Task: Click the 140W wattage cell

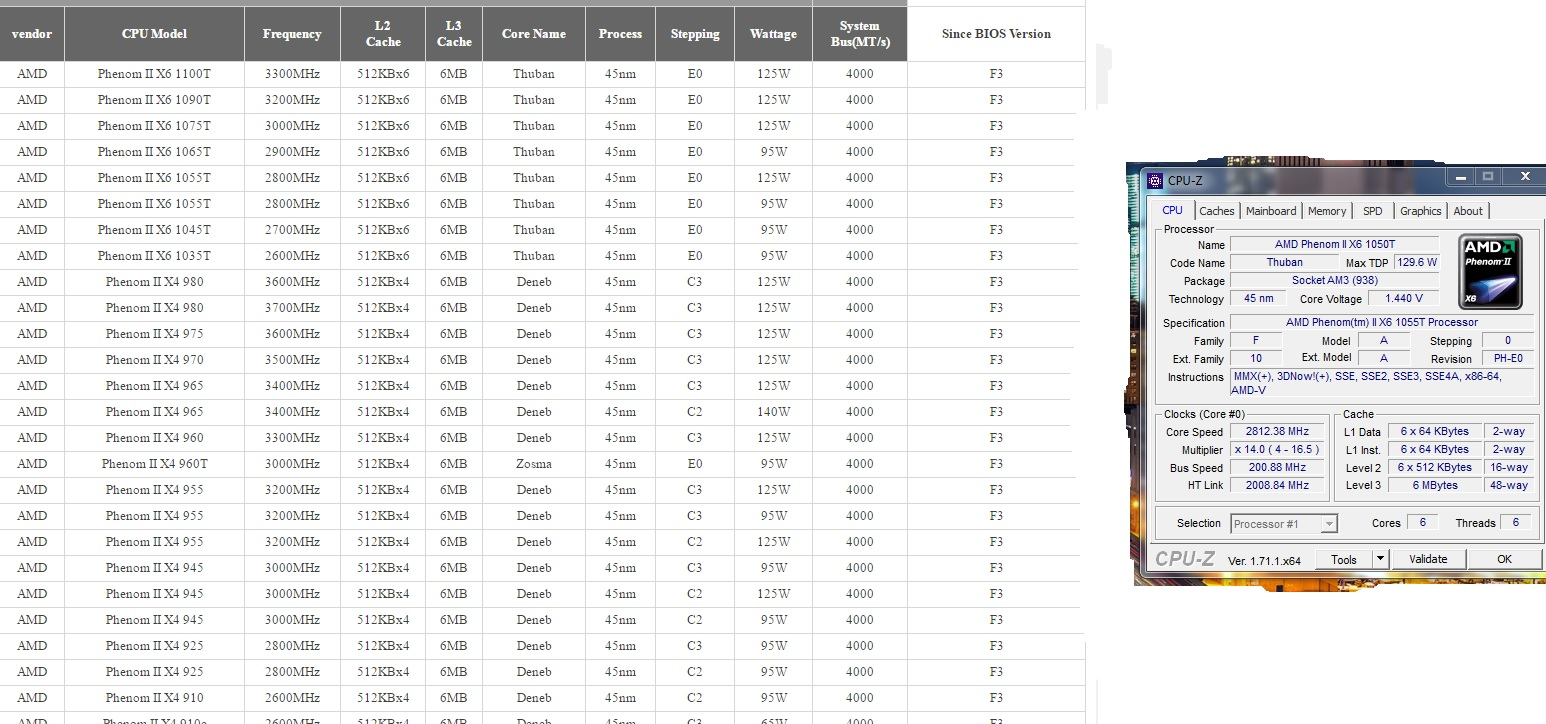Action: pyautogui.click(x=773, y=412)
